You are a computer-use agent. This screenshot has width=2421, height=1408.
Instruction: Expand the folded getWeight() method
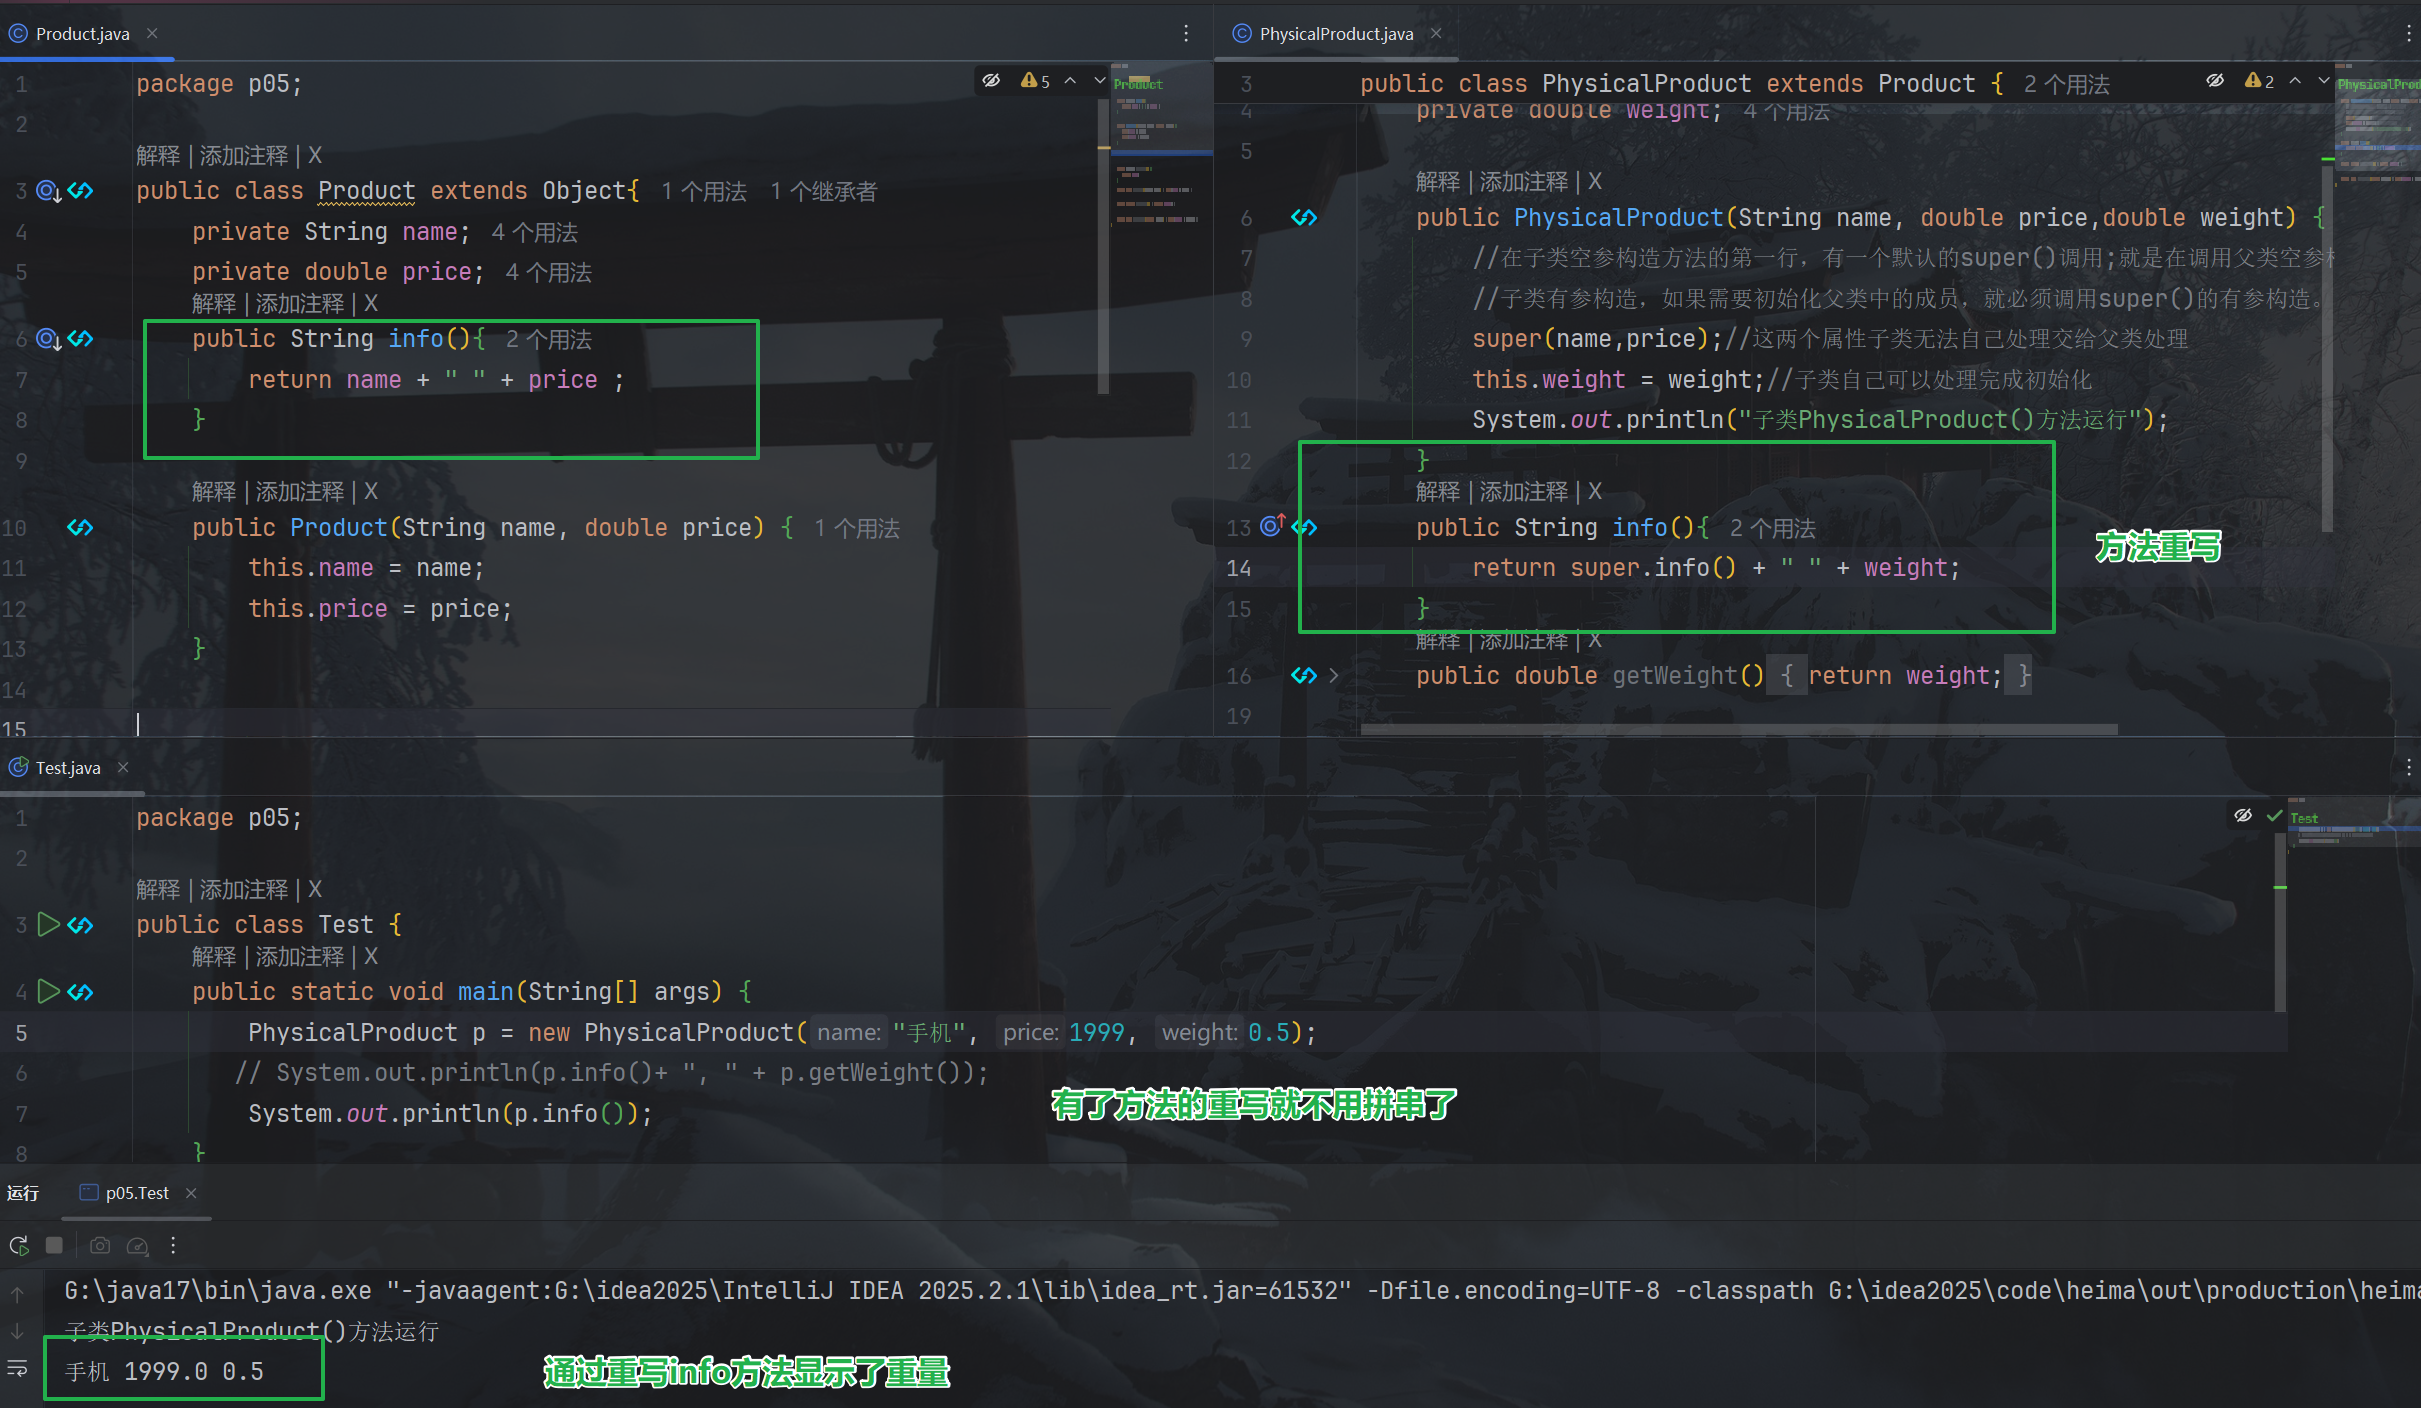[x=1333, y=676]
